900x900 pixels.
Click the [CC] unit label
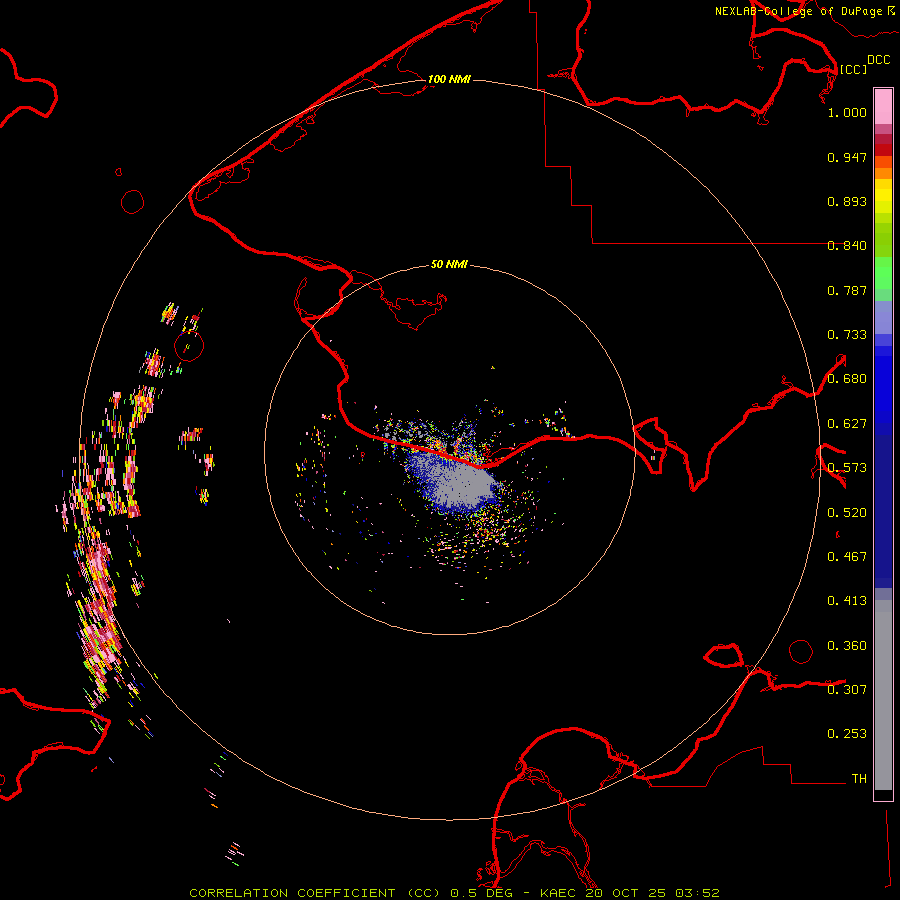tap(853, 69)
